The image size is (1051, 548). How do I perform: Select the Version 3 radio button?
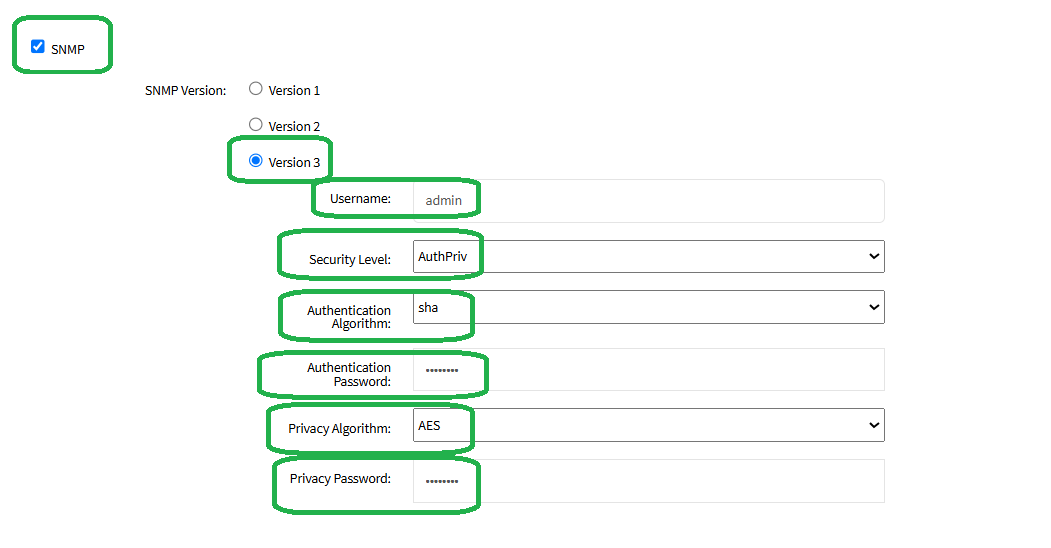click(x=256, y=161)
